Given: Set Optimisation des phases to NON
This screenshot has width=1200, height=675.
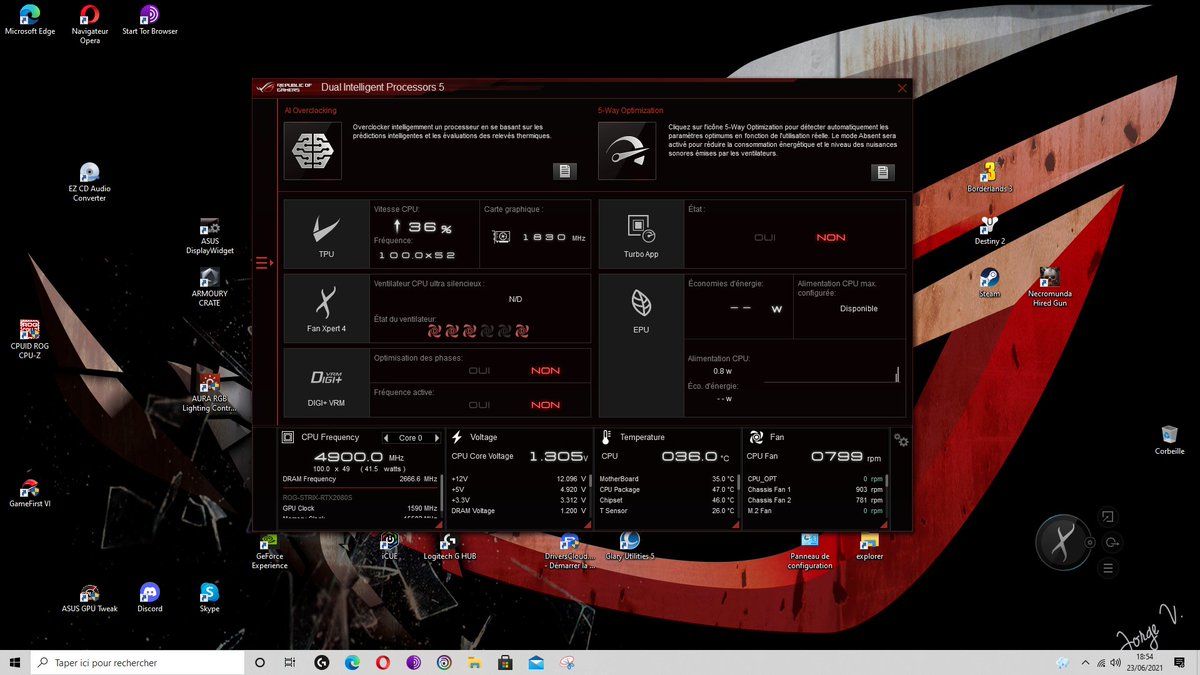Looking at the screenshot, I should coord(545,371).
